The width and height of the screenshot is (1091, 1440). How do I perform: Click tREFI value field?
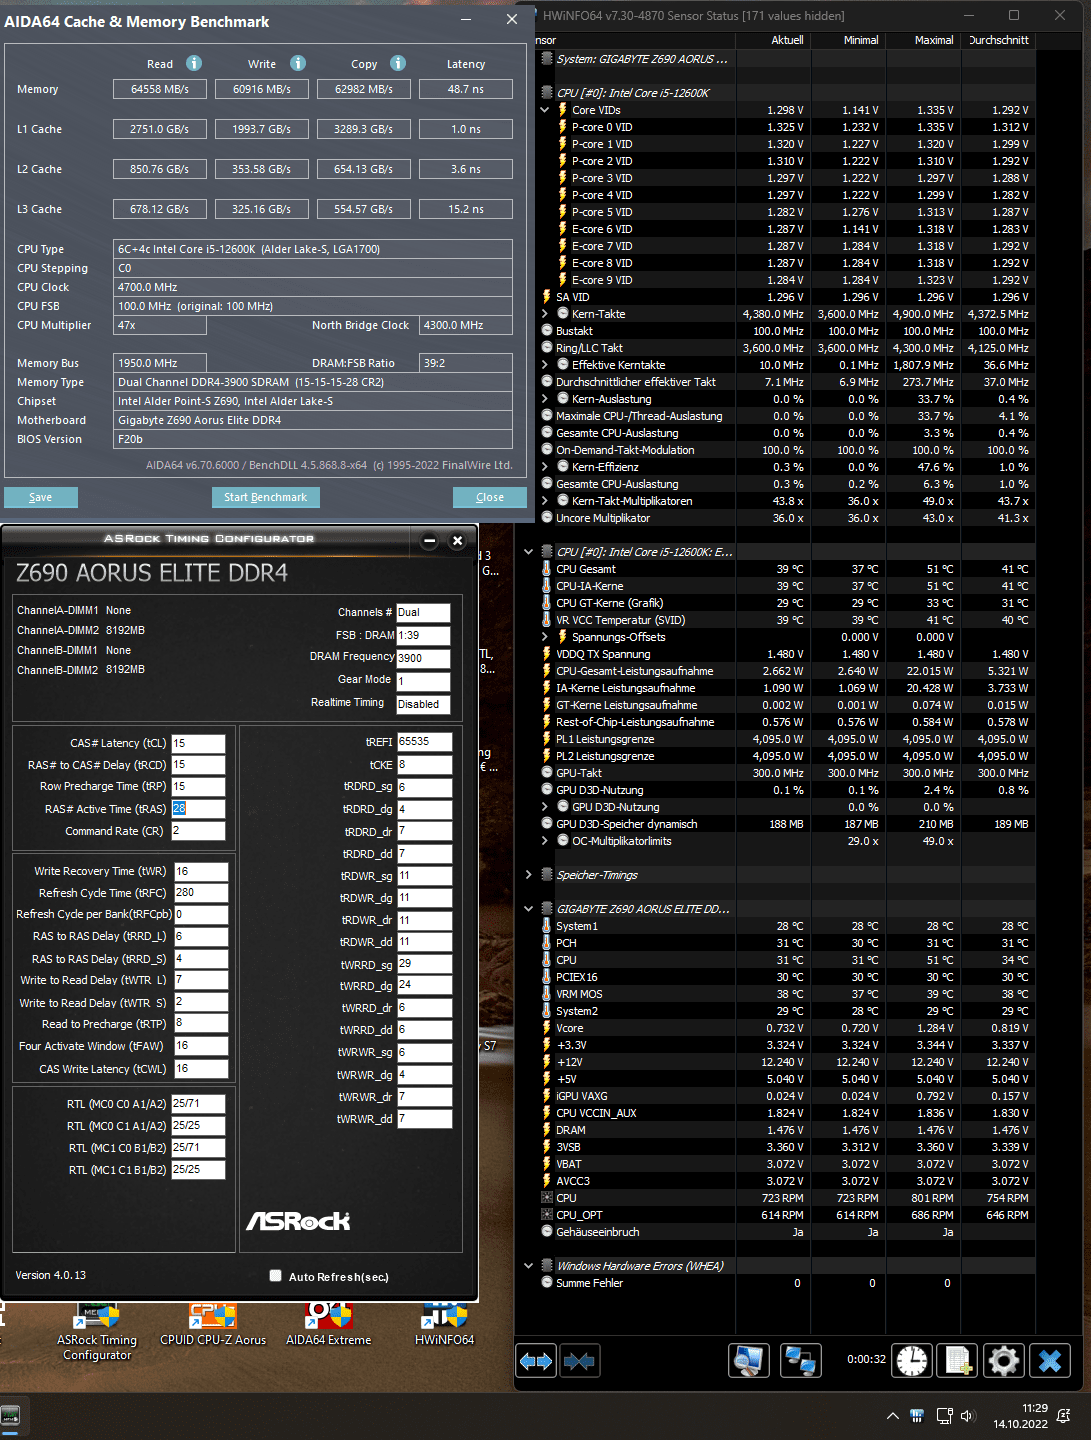[424, 742]
